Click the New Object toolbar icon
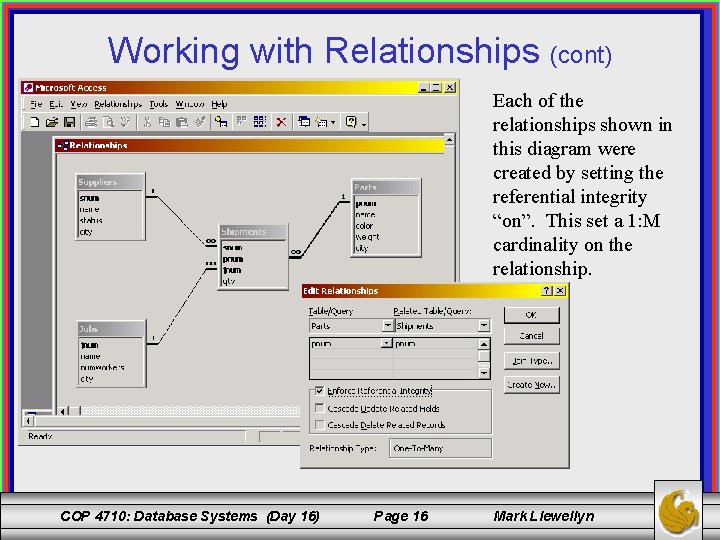 coord(321,122)
